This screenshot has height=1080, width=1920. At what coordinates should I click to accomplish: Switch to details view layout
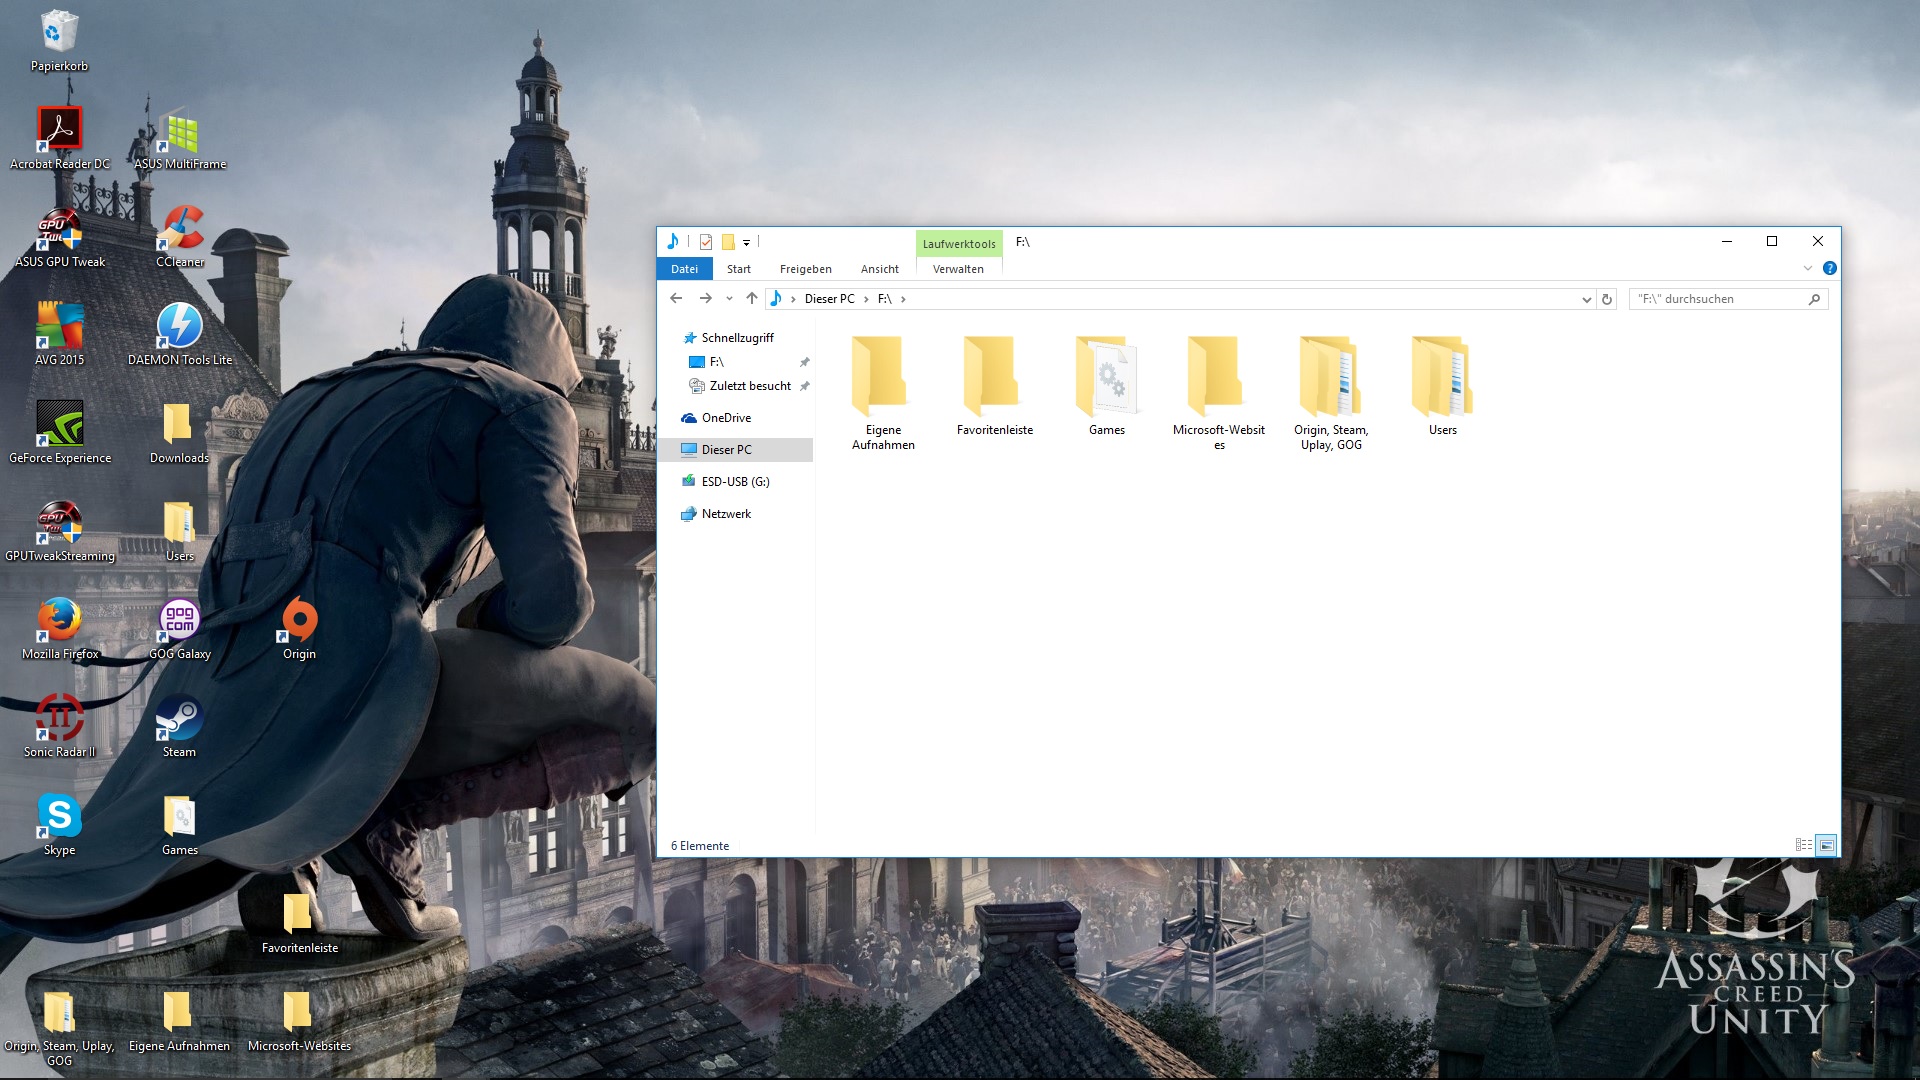pos(1804,845)
